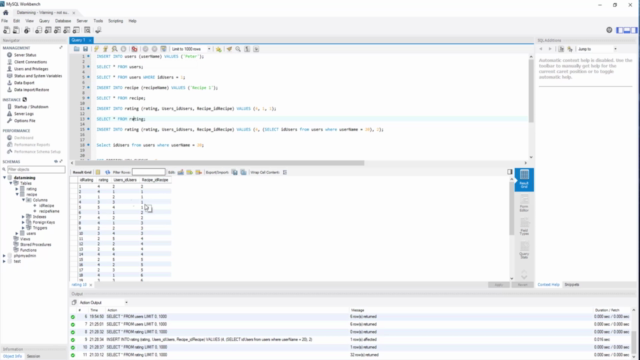The image size is (640, 360).
Task: Commit transaction icon
Action: (145, 49)
